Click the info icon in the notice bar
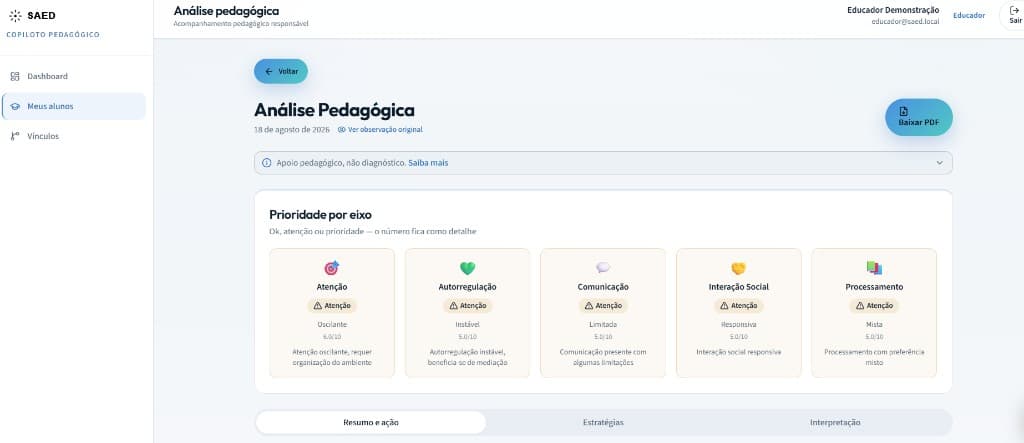1024x443 pixels. (266, 163)
